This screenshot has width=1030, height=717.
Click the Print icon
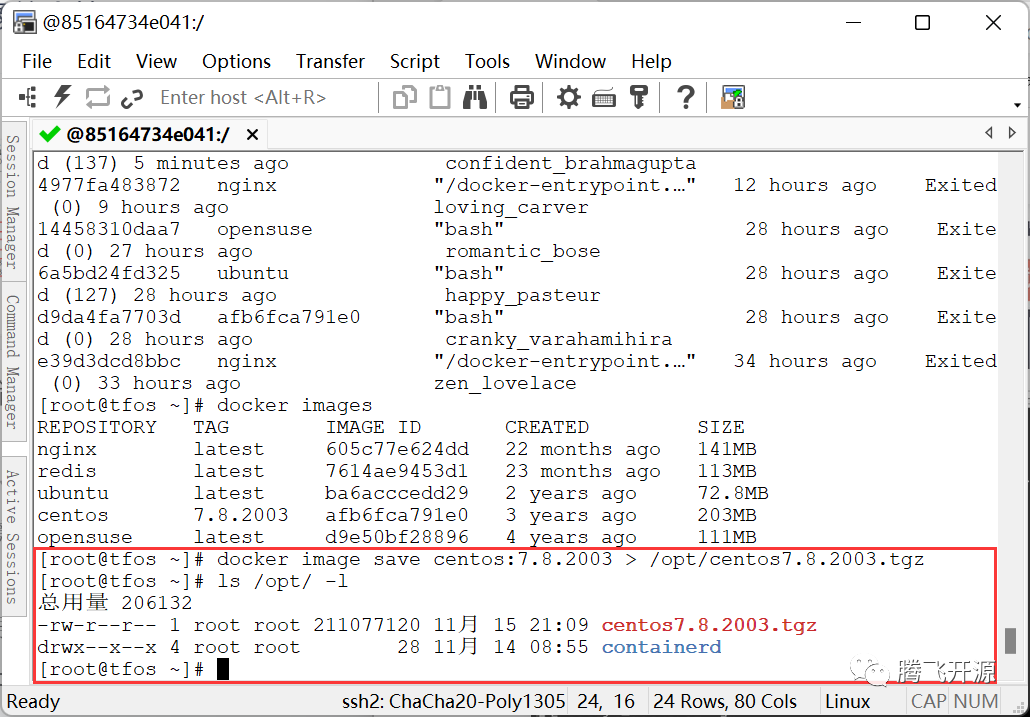click(522, 98)
